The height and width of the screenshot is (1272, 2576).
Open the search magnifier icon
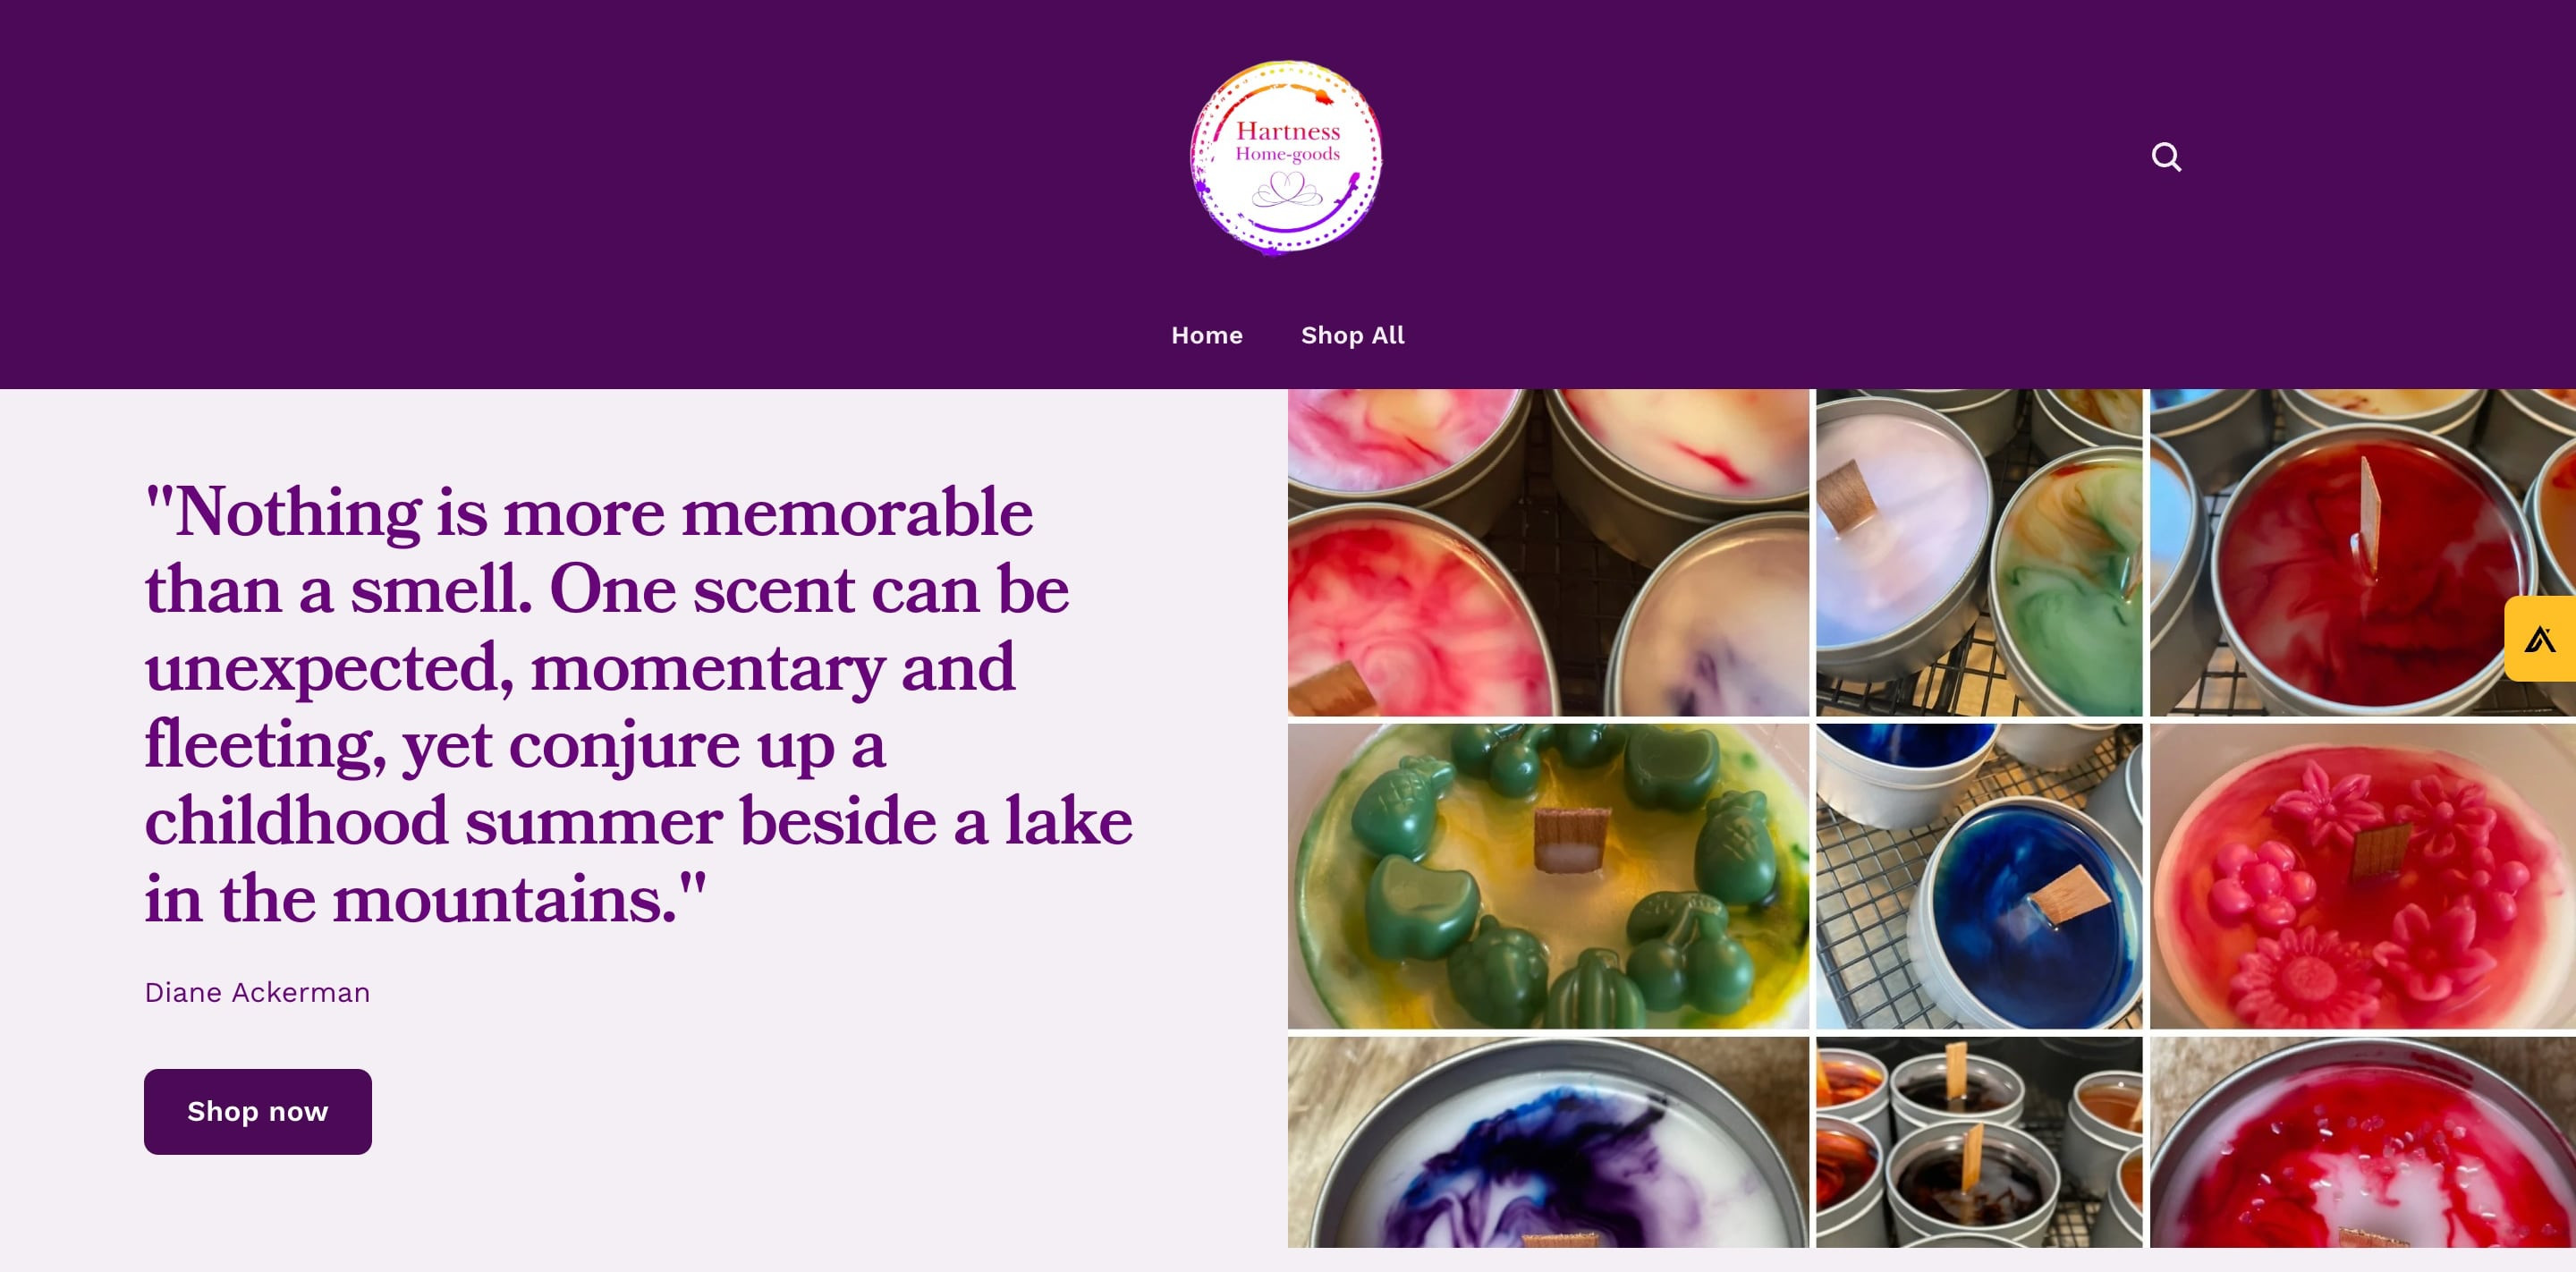coord(2166,157)
